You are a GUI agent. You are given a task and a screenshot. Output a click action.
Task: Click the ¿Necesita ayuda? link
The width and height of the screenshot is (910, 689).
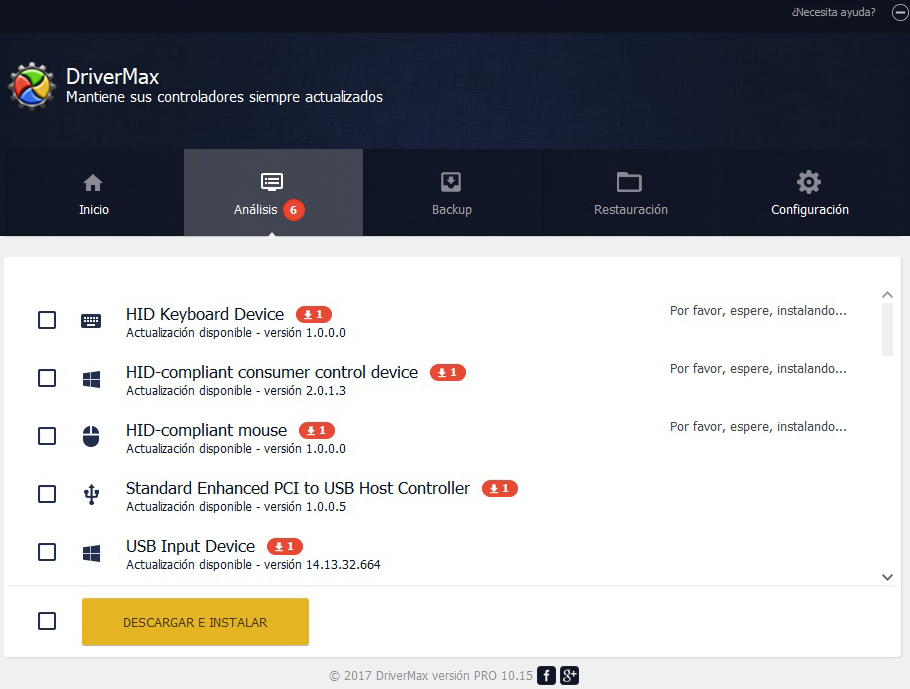(833, 12)
